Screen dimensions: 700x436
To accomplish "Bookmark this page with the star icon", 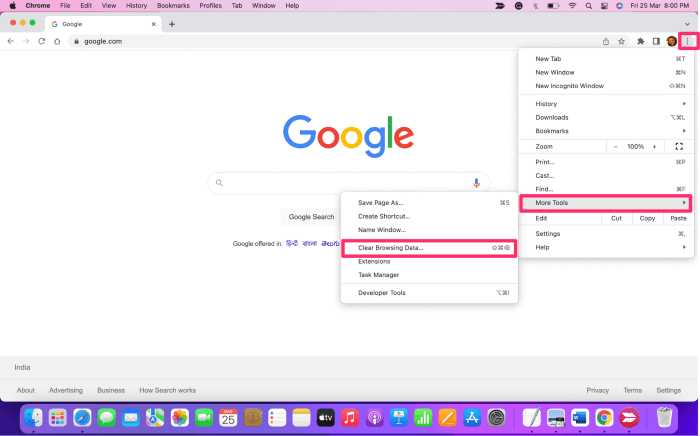I will tap(621, 42).
